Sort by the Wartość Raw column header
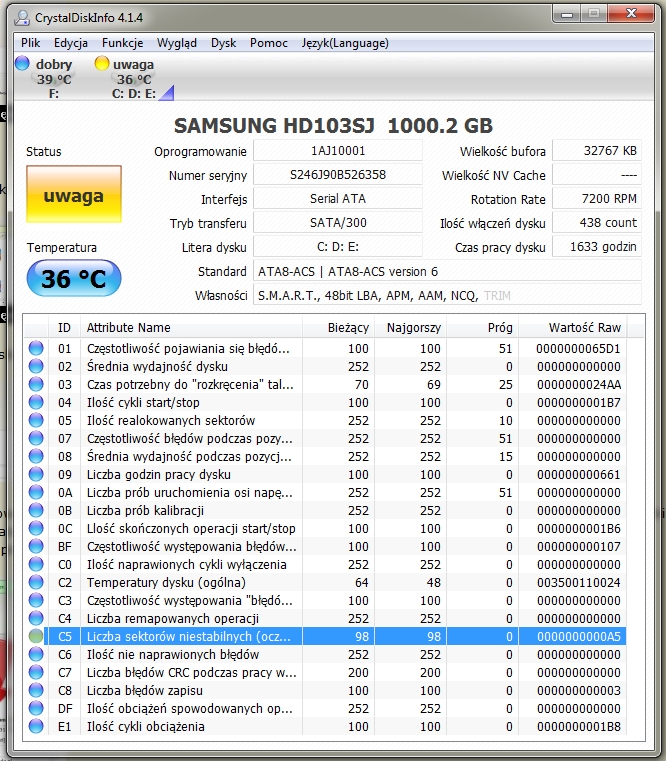The height and width of the screenshot is (761, 666). click(x=573, y=328)
